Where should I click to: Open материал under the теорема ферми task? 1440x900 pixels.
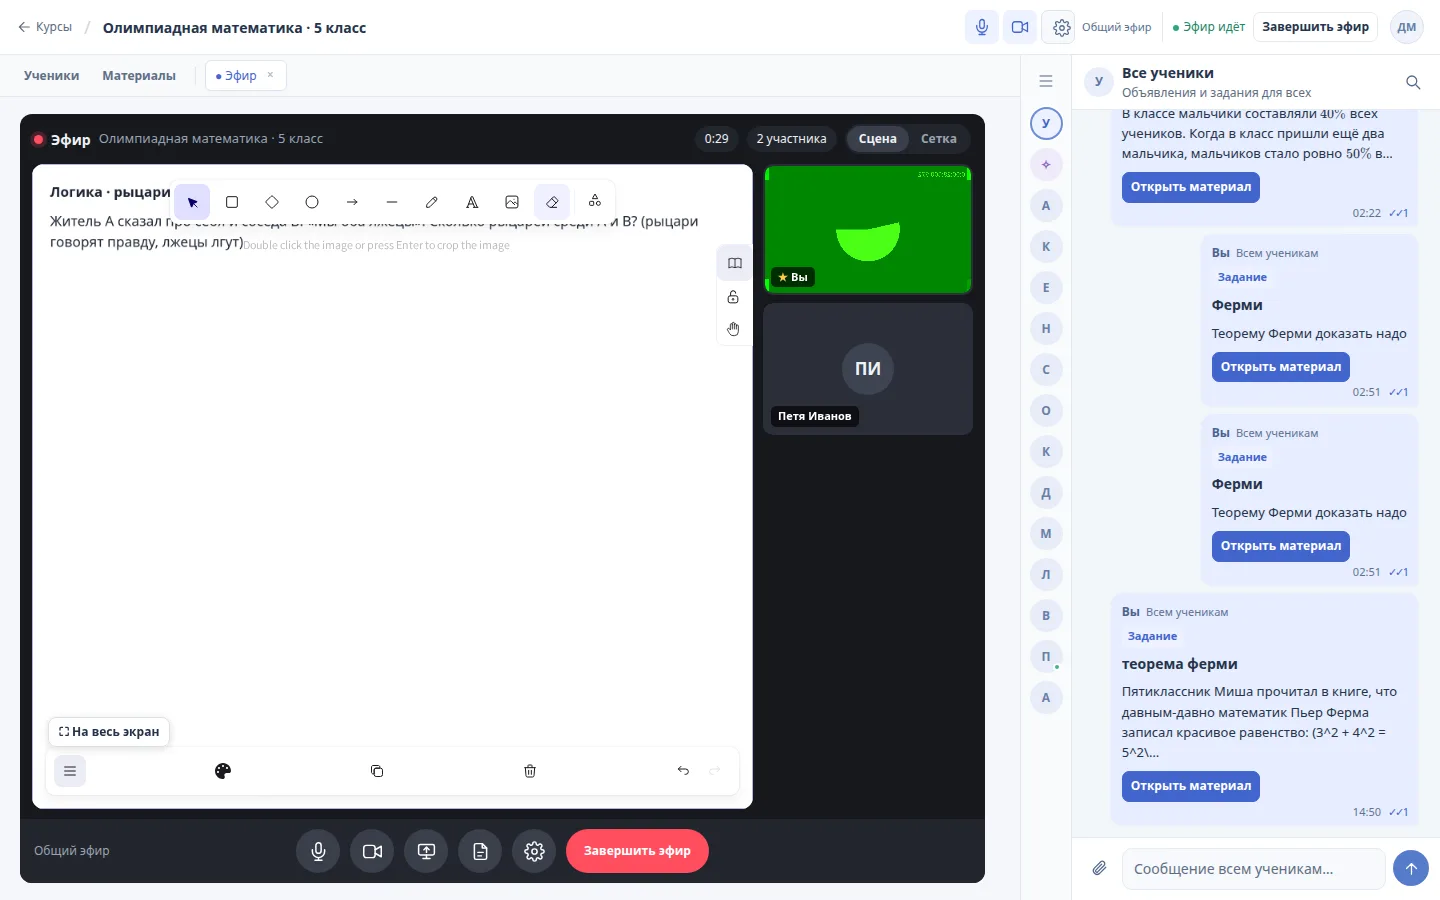pos(1191,786)
